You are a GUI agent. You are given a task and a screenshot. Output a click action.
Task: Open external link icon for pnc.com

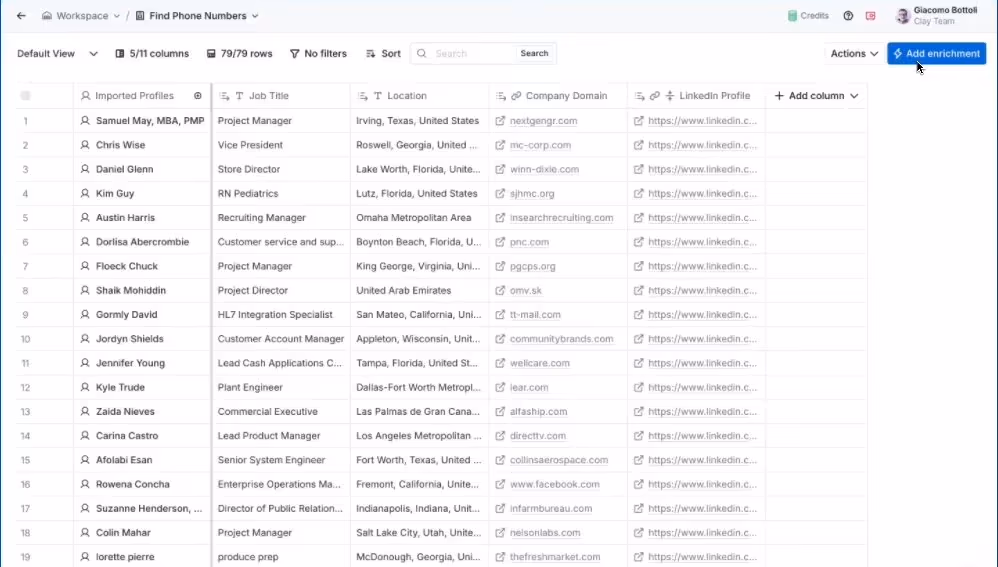[500, 242]
